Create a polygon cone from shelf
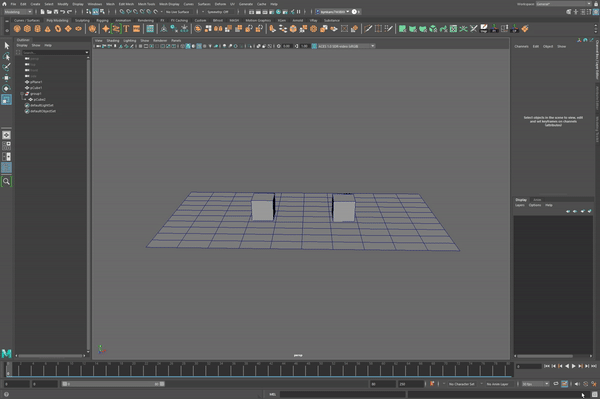The height and width of the screenshot is (399, 600). click(47, 29)
